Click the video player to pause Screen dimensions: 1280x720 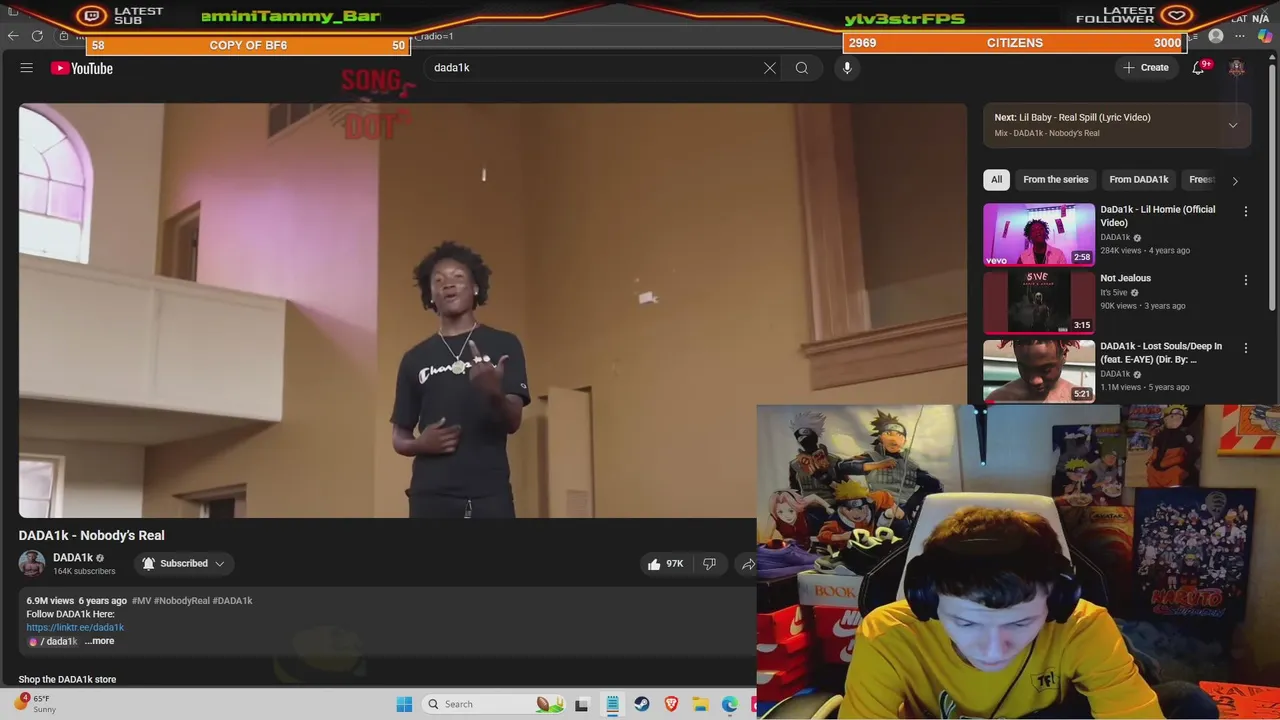[492, 310]
